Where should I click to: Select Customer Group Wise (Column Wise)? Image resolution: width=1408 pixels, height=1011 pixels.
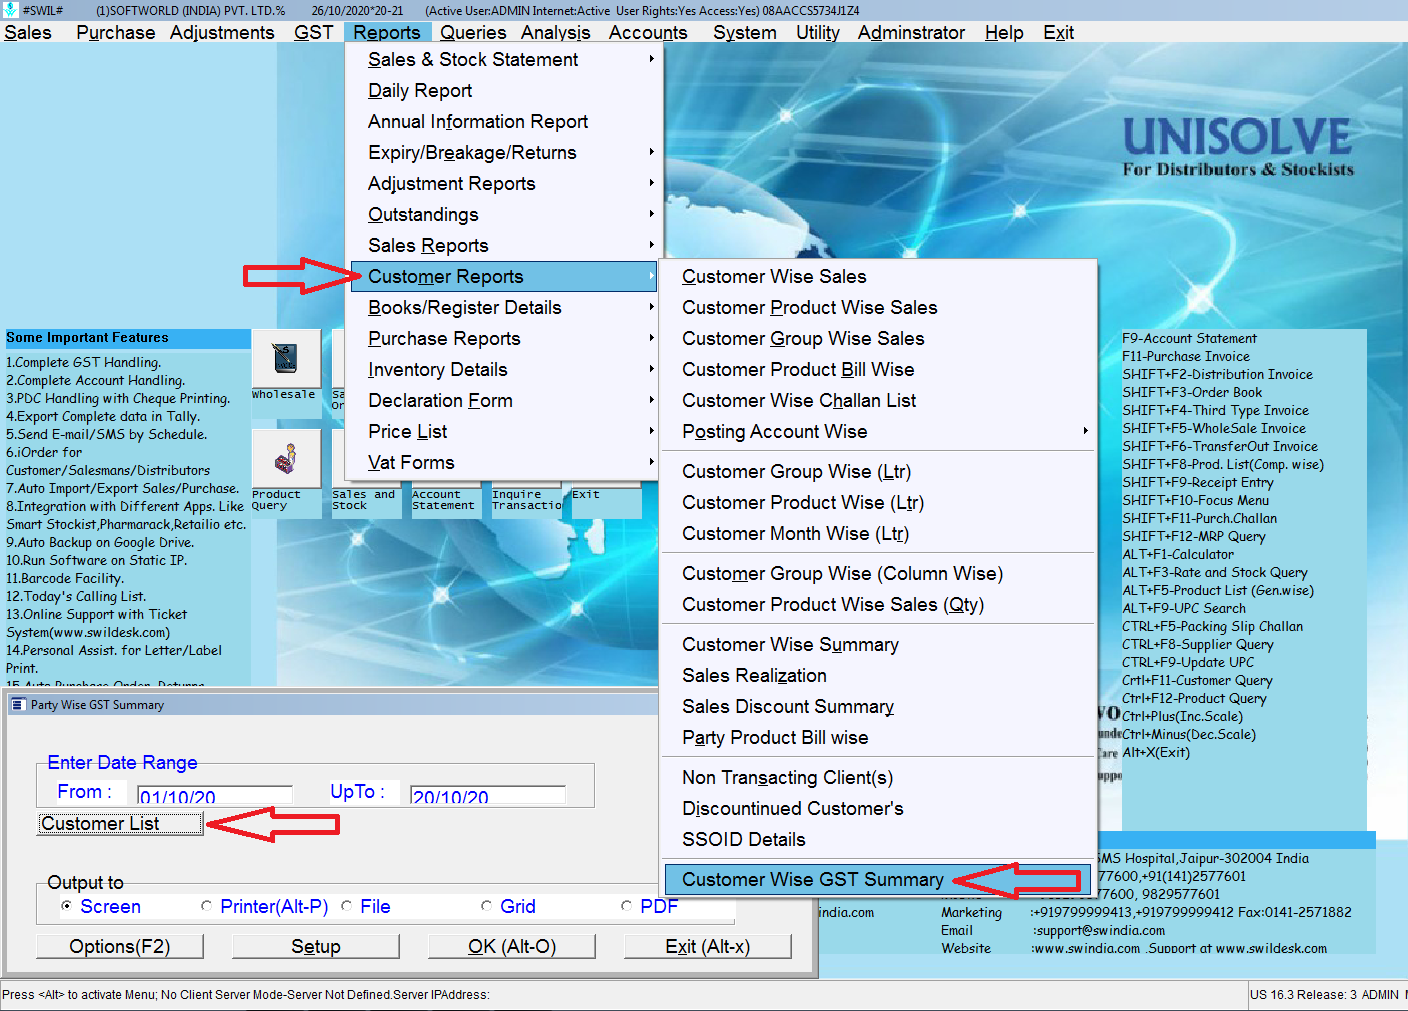click(878, 573)
